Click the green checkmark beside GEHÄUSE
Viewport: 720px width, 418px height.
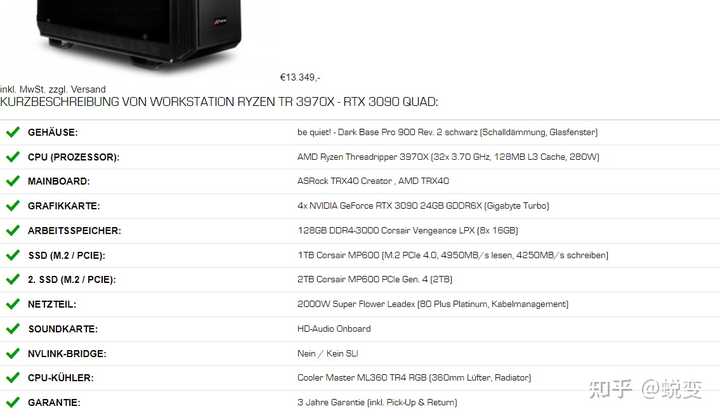[13, 132]
